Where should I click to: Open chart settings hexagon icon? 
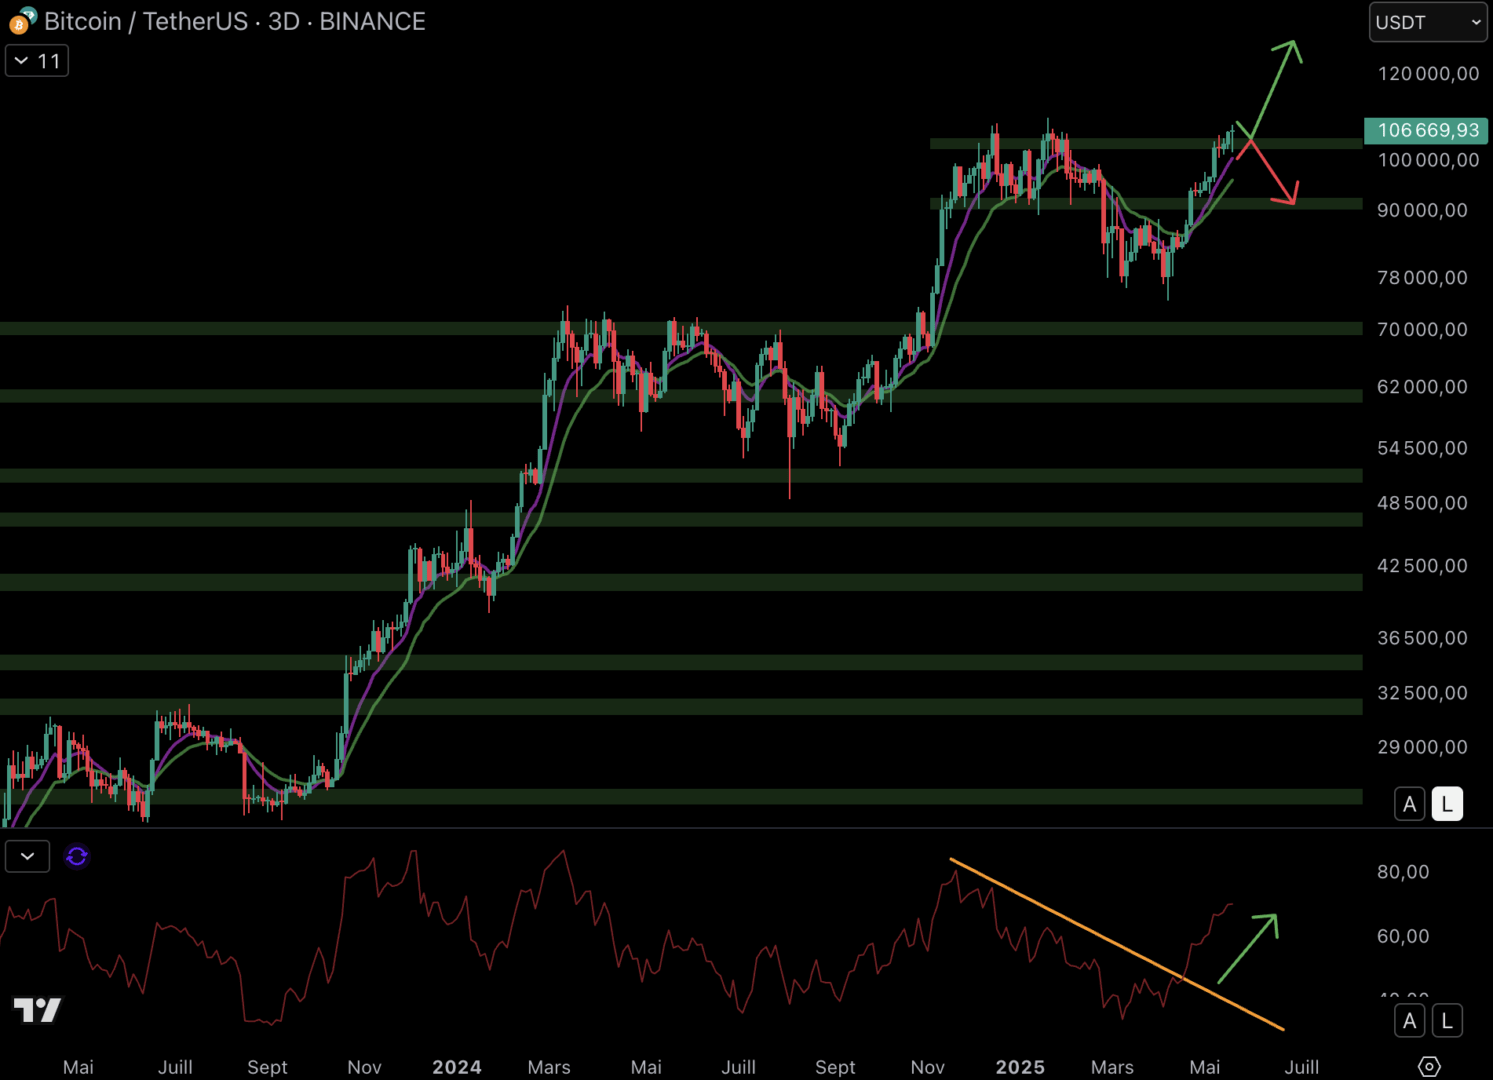point(1429,1067)
